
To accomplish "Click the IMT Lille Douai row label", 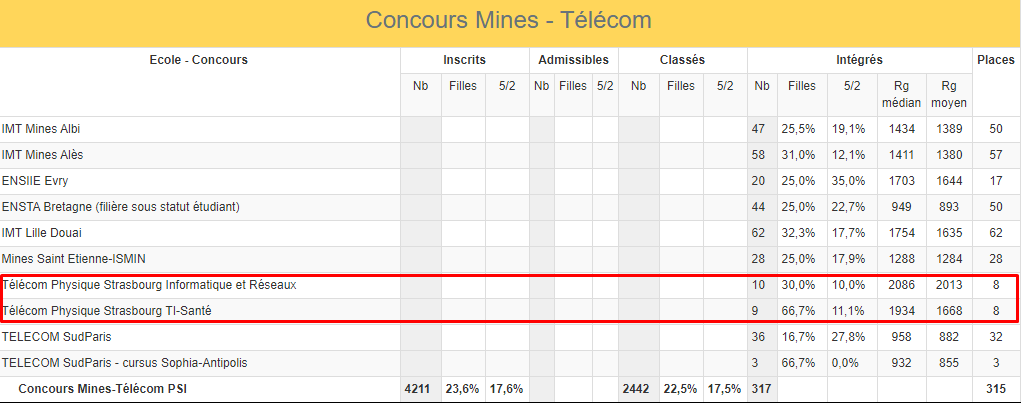I will [41, 233].
